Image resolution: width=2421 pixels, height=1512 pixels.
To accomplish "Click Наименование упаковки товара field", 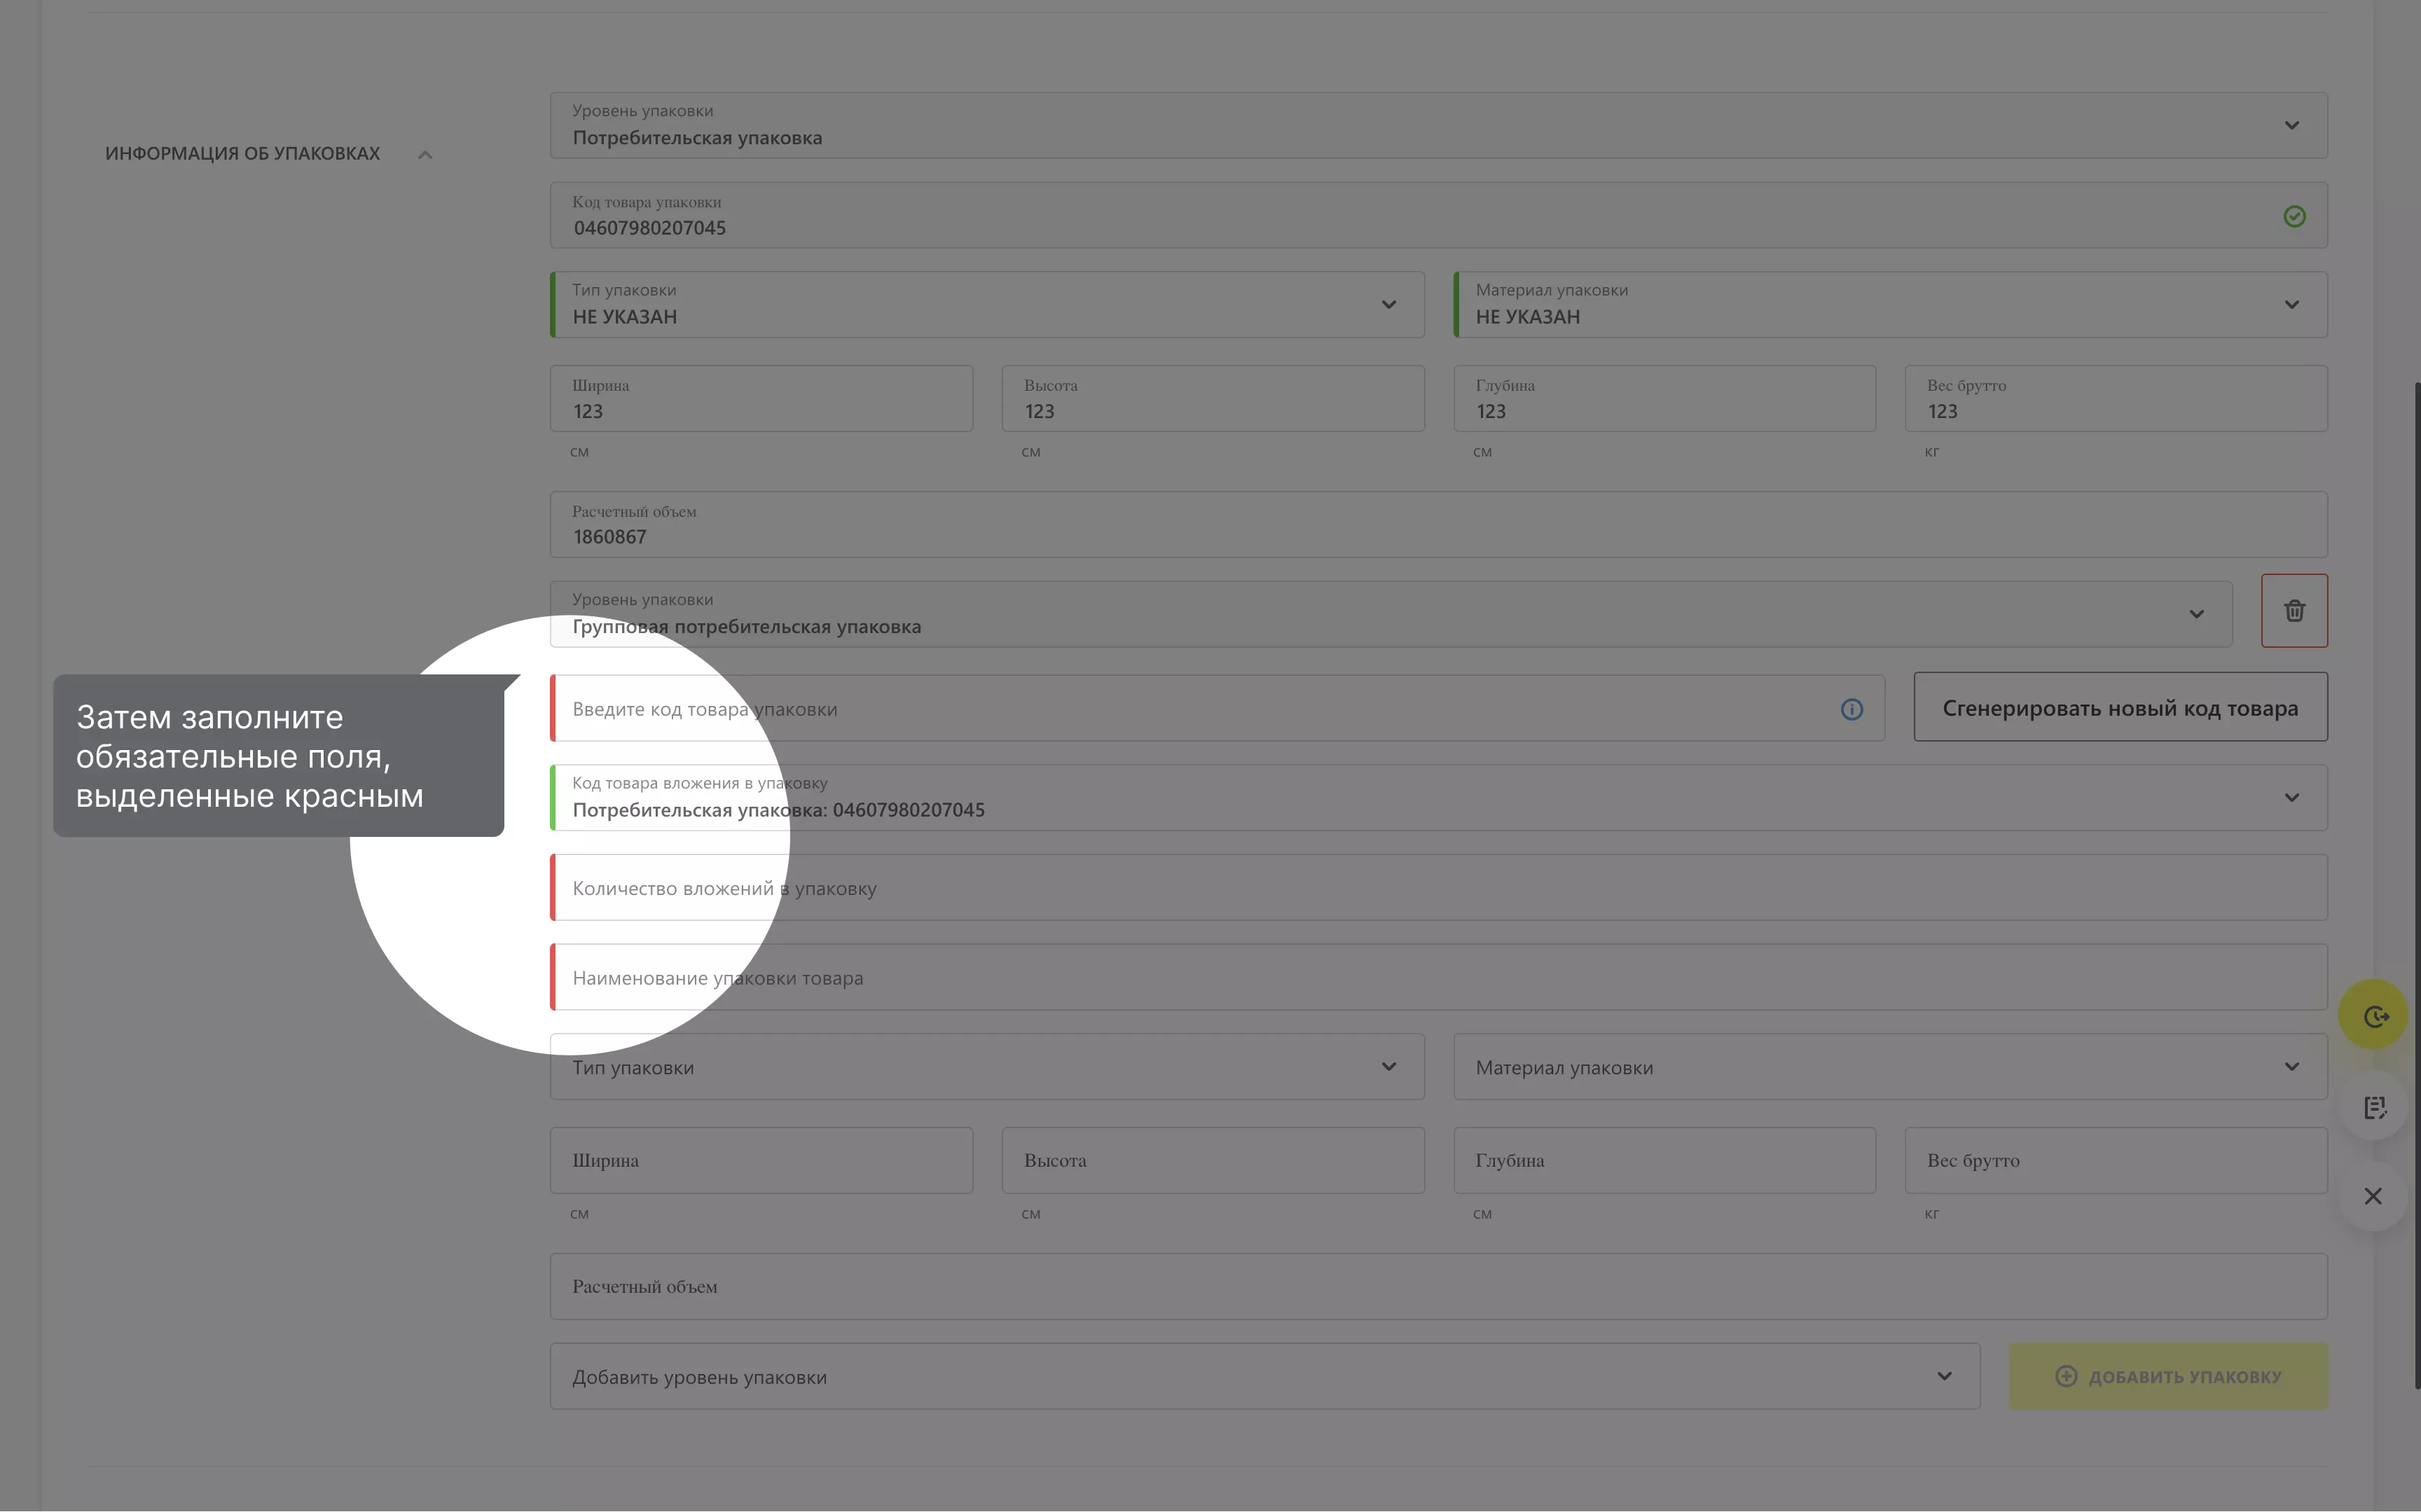I will [x=1438, y=977].
